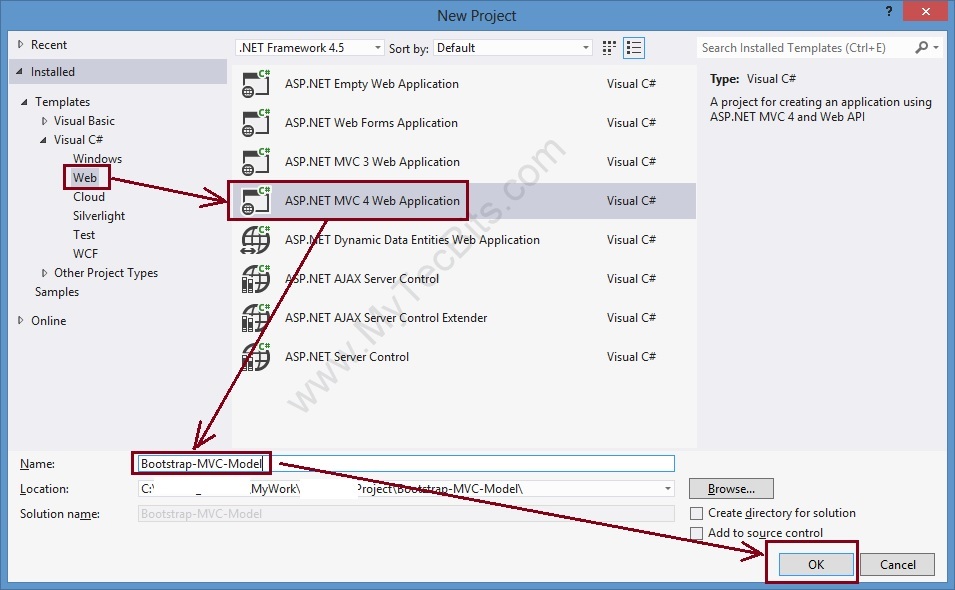This screenshot has height=590, width=955.
Task: Expand the Recent section
Action: (21, 44)
